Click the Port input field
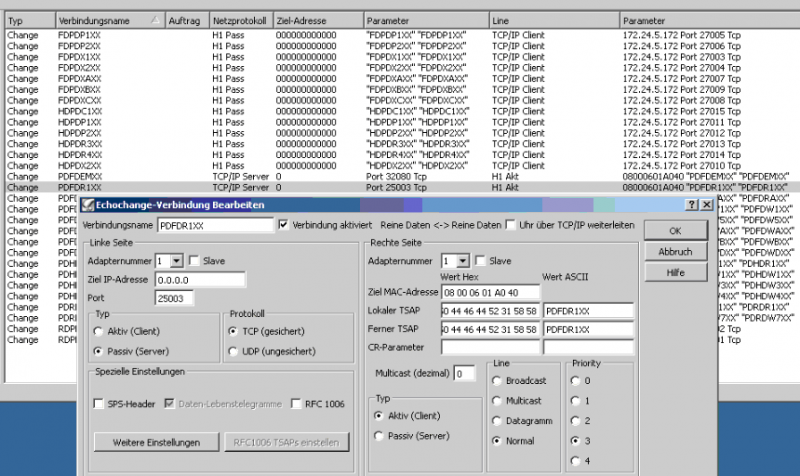Viewport: 800px width, 476px height. [175, 298]
